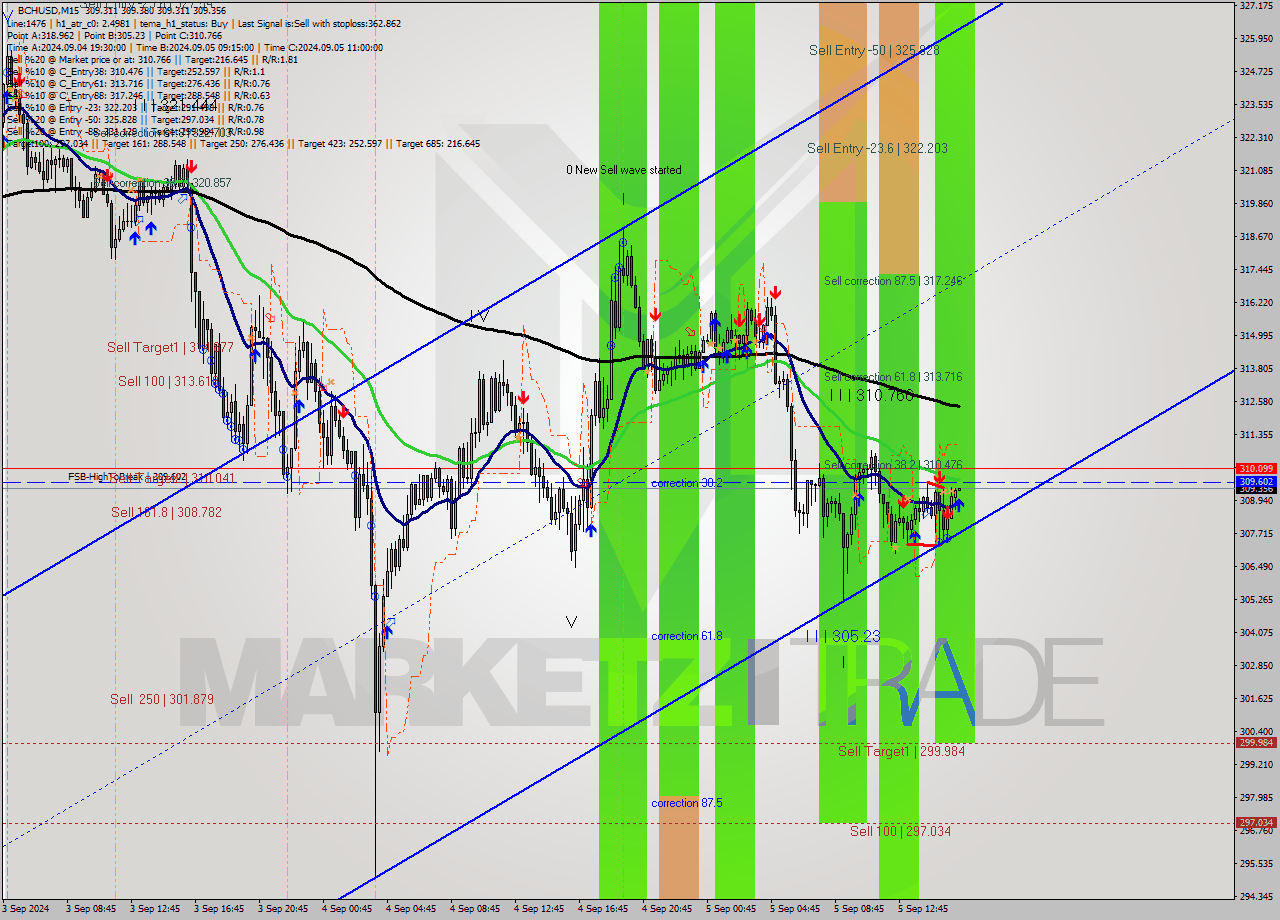This screenshot has height=920, width=1280.
Task: Click the '5 Sep 08:45' time label
Action: click(860, 909)
